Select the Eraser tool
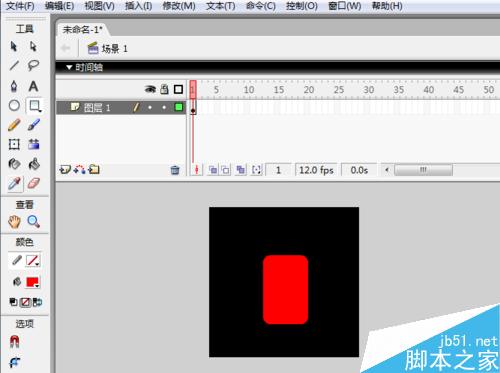The width and height of the screenshot is (500, 373). pos(34,183)
